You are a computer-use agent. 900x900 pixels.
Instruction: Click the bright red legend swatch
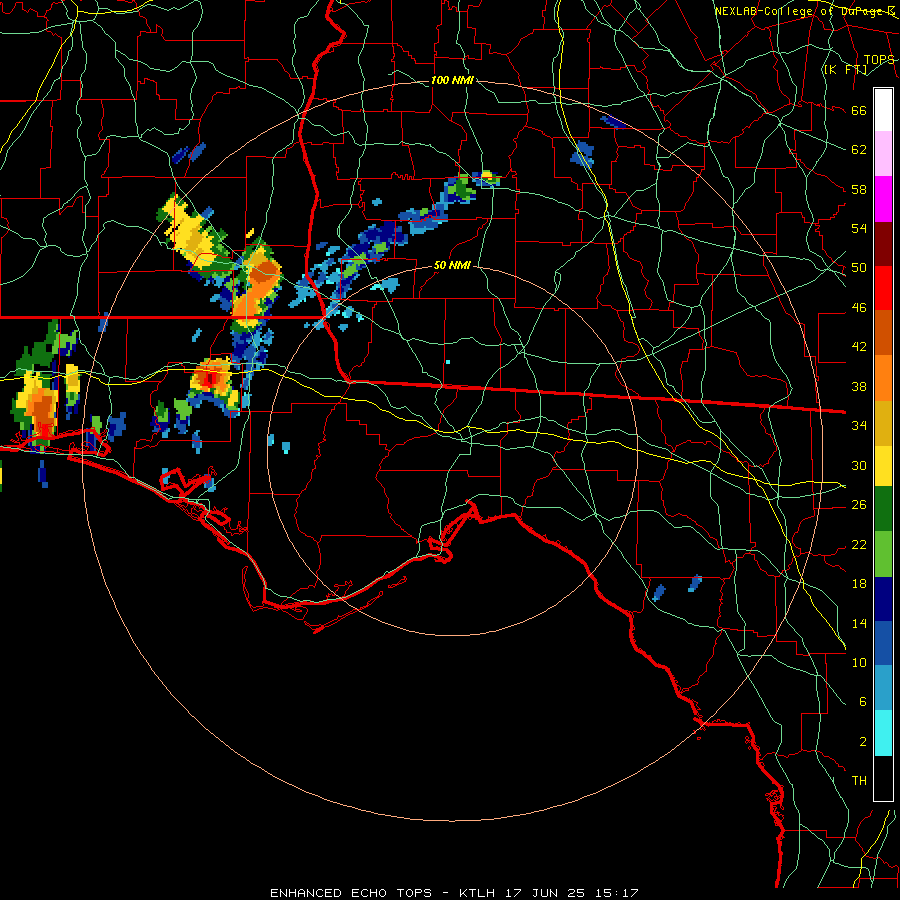click(x=883, y=288)
